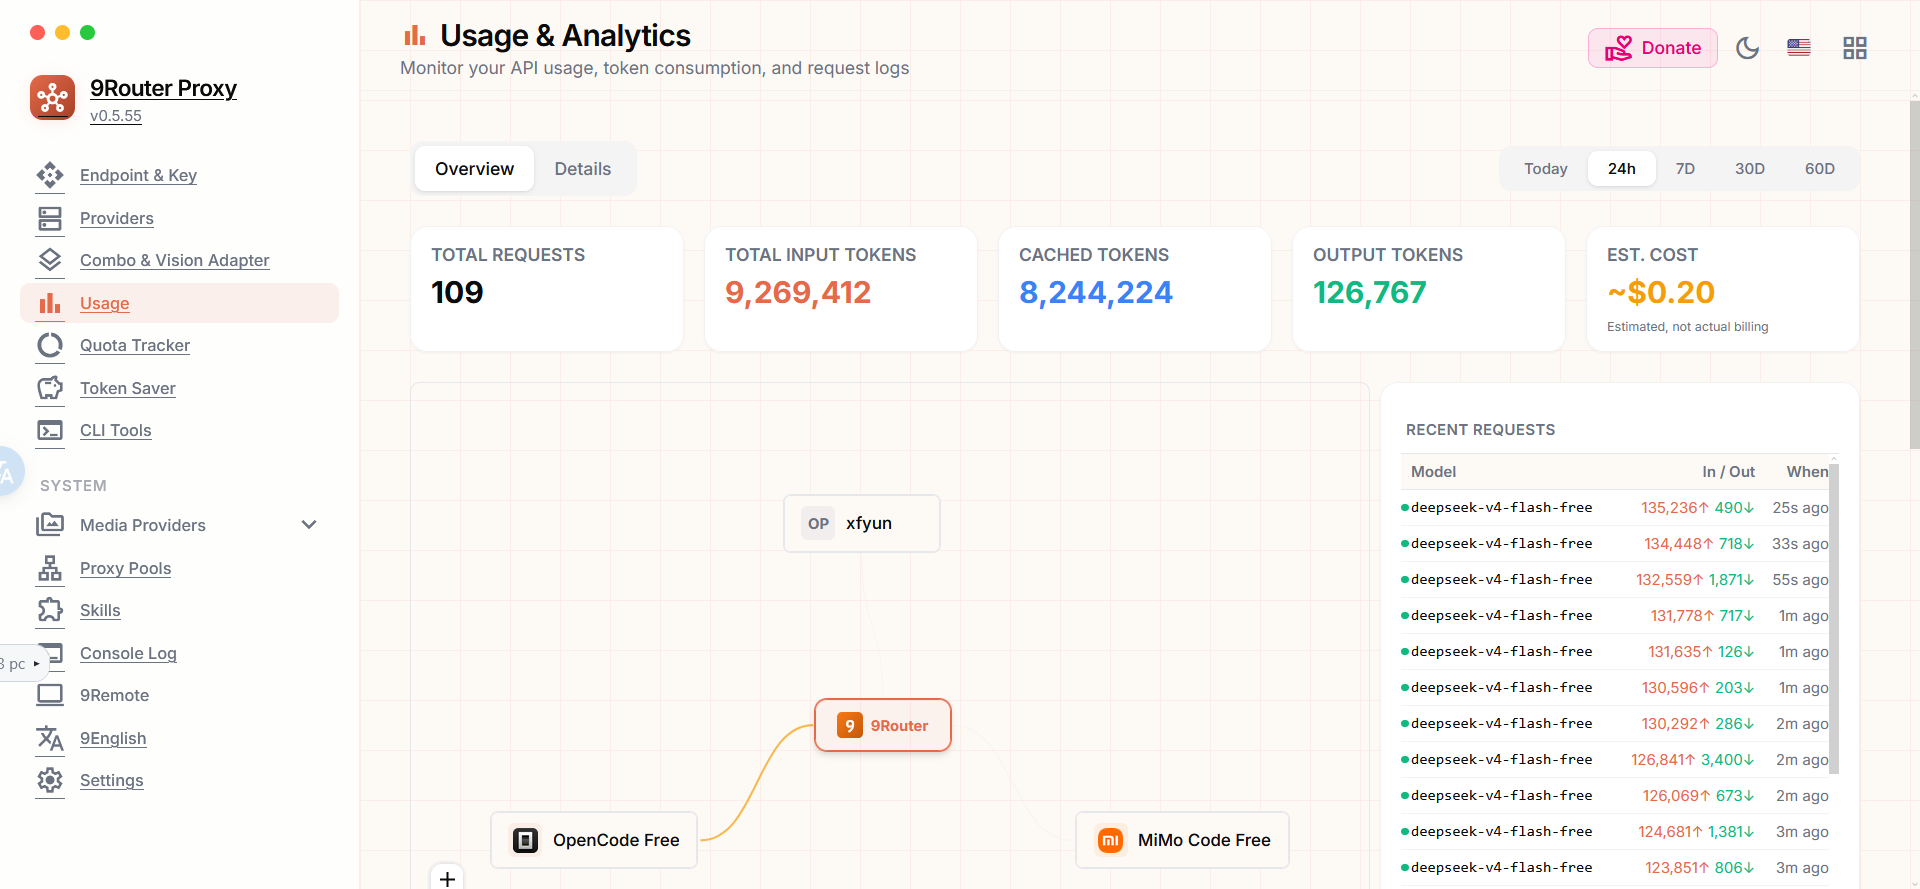The height and width of the screenshot is (889, 1920).
Task: Toggle dark mode with the moon icon
Action: tap(1747, 48)
